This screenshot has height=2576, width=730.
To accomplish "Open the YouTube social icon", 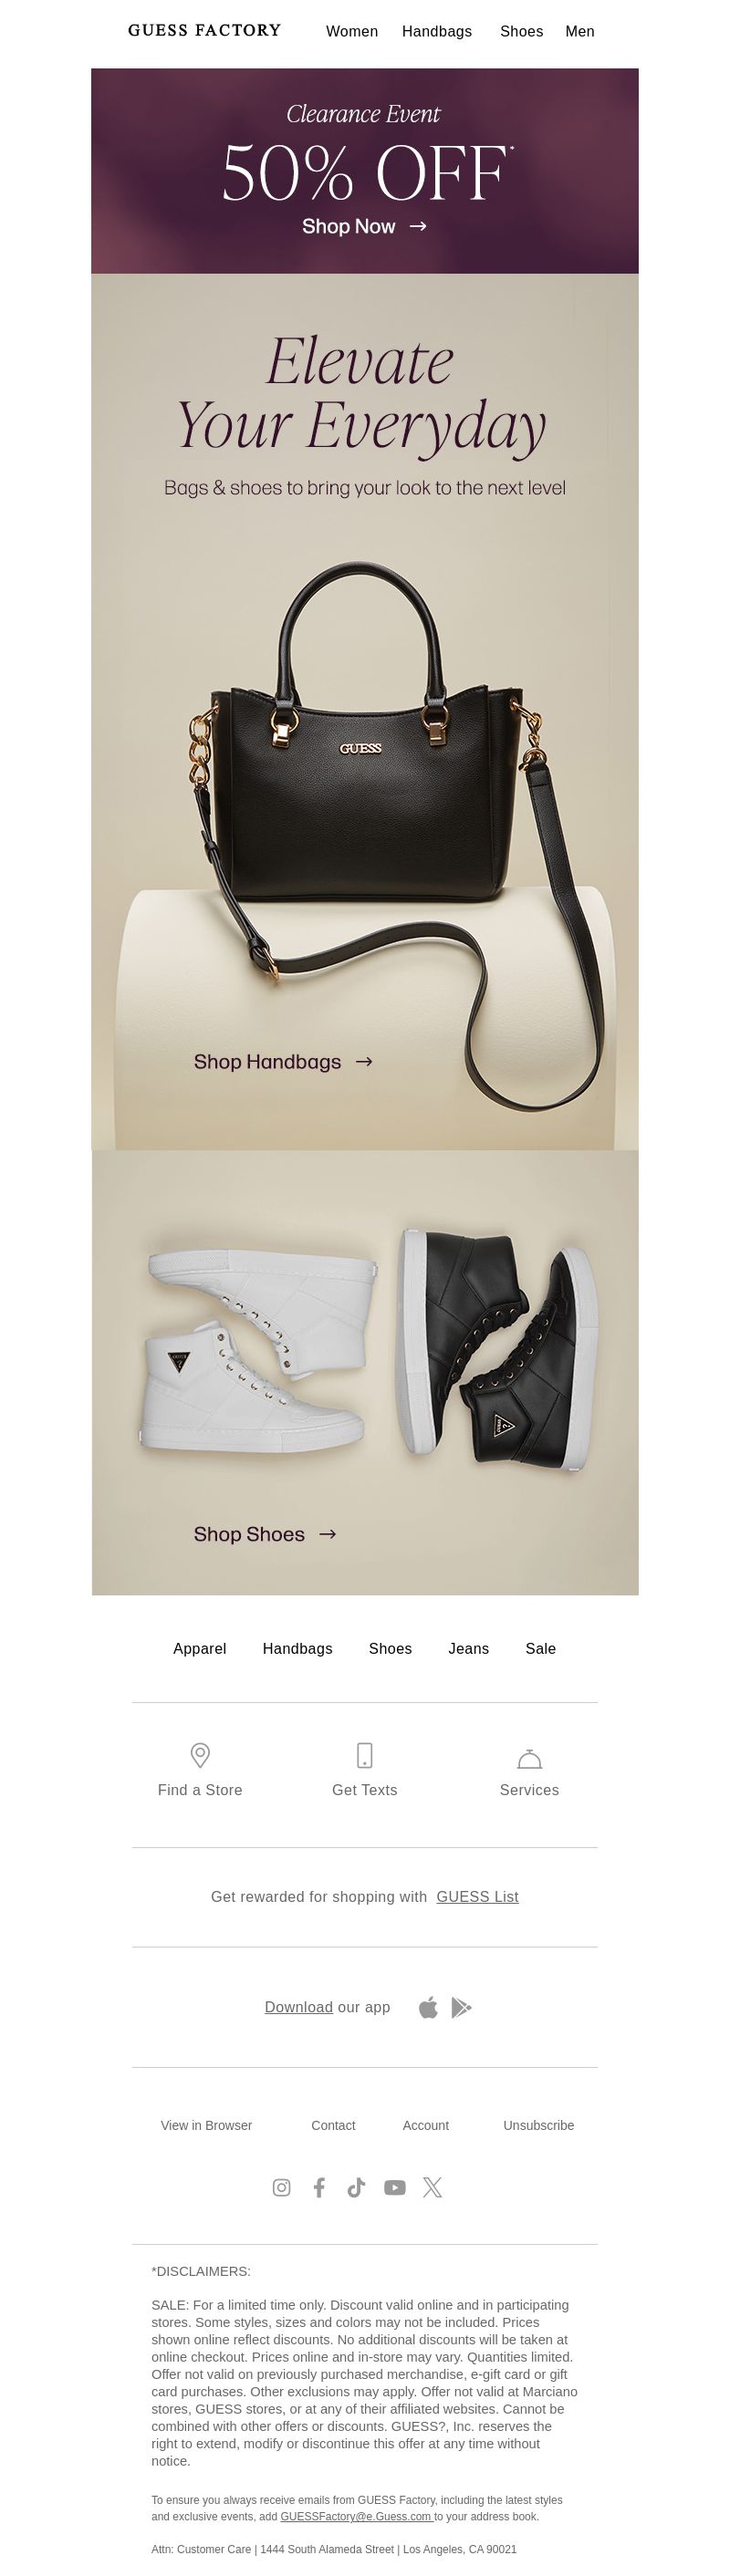I will tap(395, 2187).
